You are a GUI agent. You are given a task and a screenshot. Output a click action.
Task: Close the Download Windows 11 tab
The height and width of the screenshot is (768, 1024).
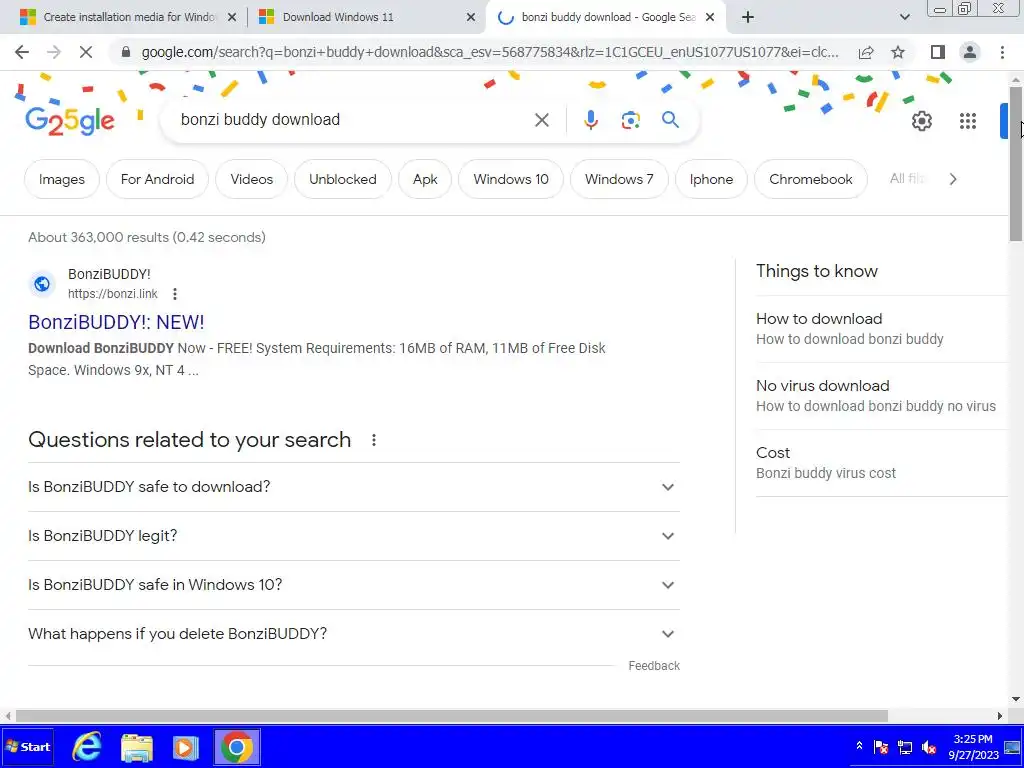coord(471,18)
